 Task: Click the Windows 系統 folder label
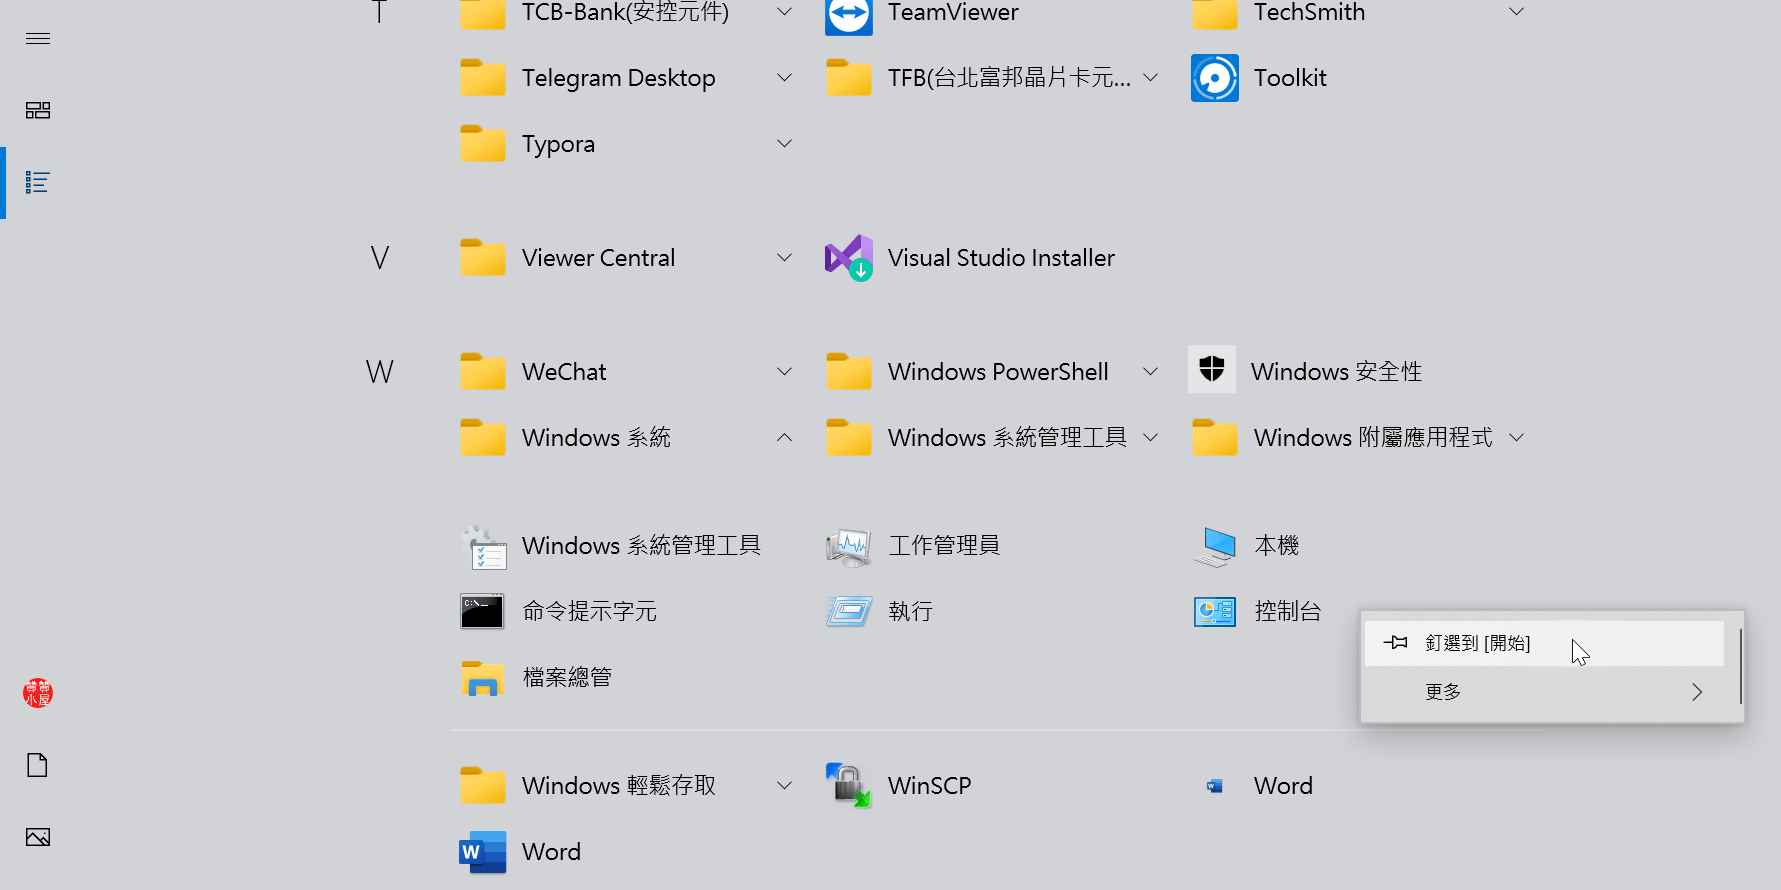(596, 438)
